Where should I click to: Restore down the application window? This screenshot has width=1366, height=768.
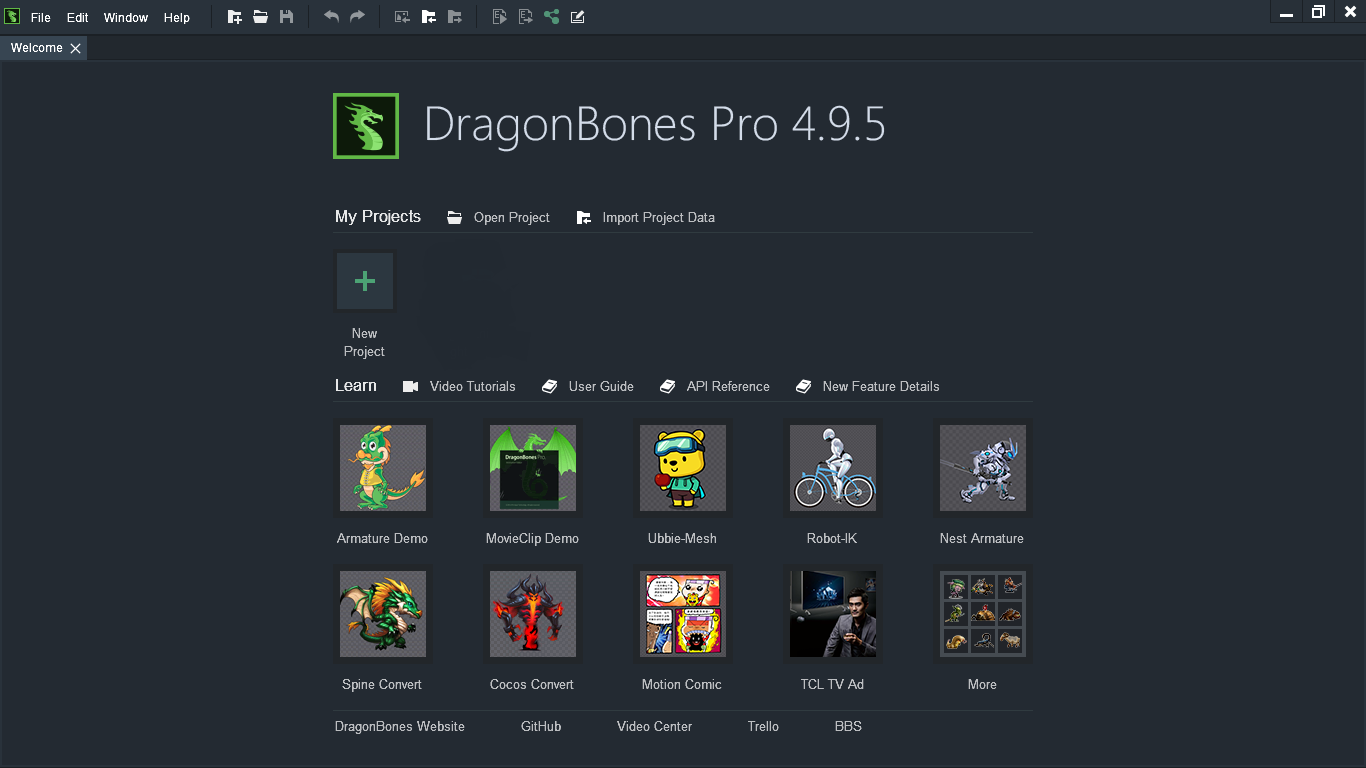1318,12
